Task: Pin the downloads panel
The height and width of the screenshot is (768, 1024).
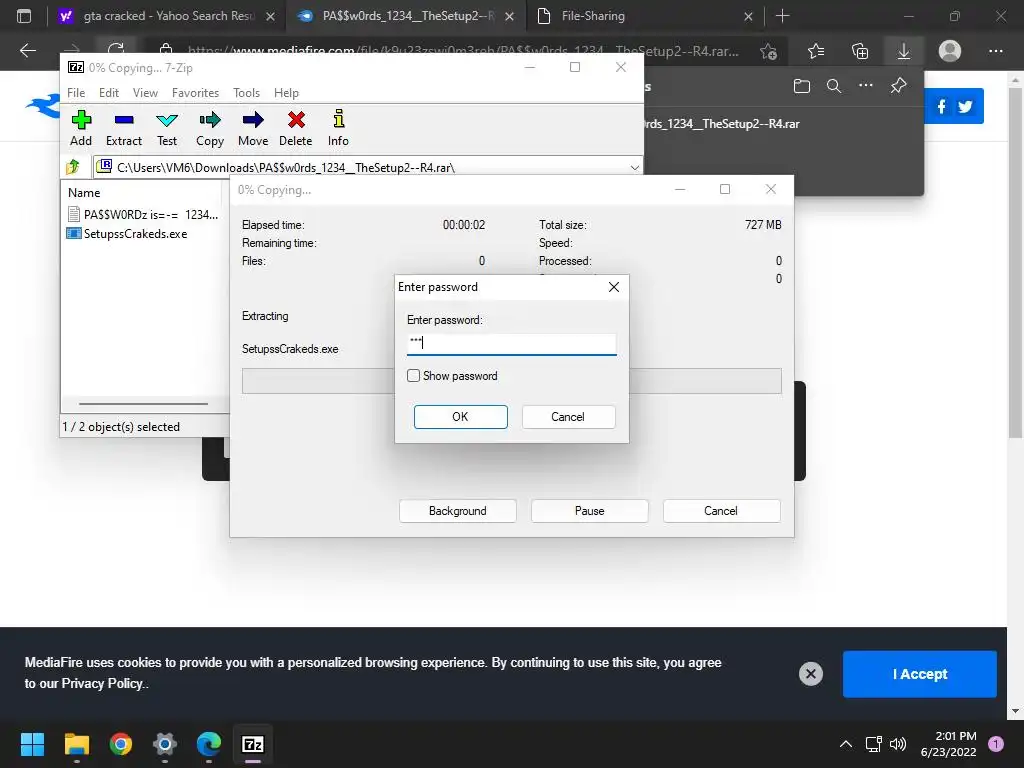Action: [899, 86]
